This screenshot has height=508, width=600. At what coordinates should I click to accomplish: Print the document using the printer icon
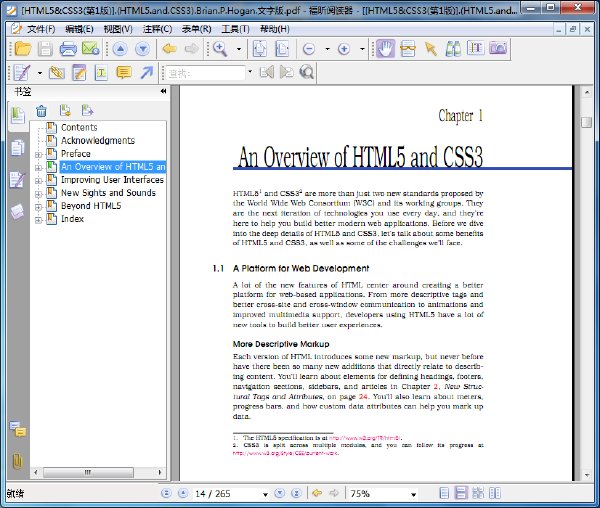68,49
